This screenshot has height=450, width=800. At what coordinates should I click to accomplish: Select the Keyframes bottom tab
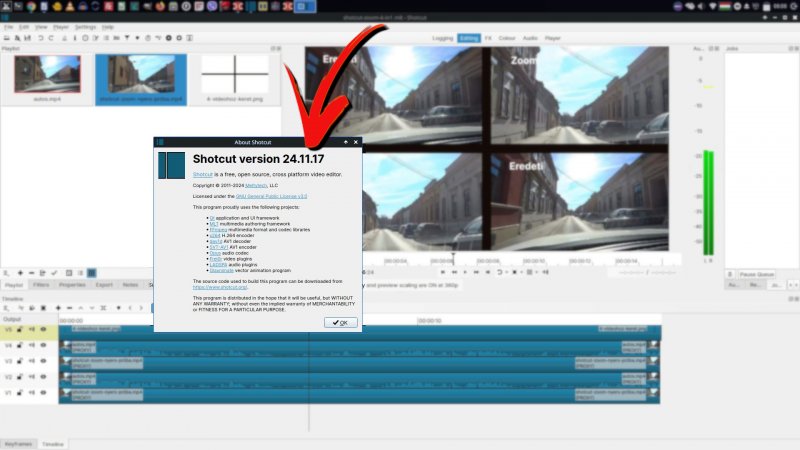point(18,444)
